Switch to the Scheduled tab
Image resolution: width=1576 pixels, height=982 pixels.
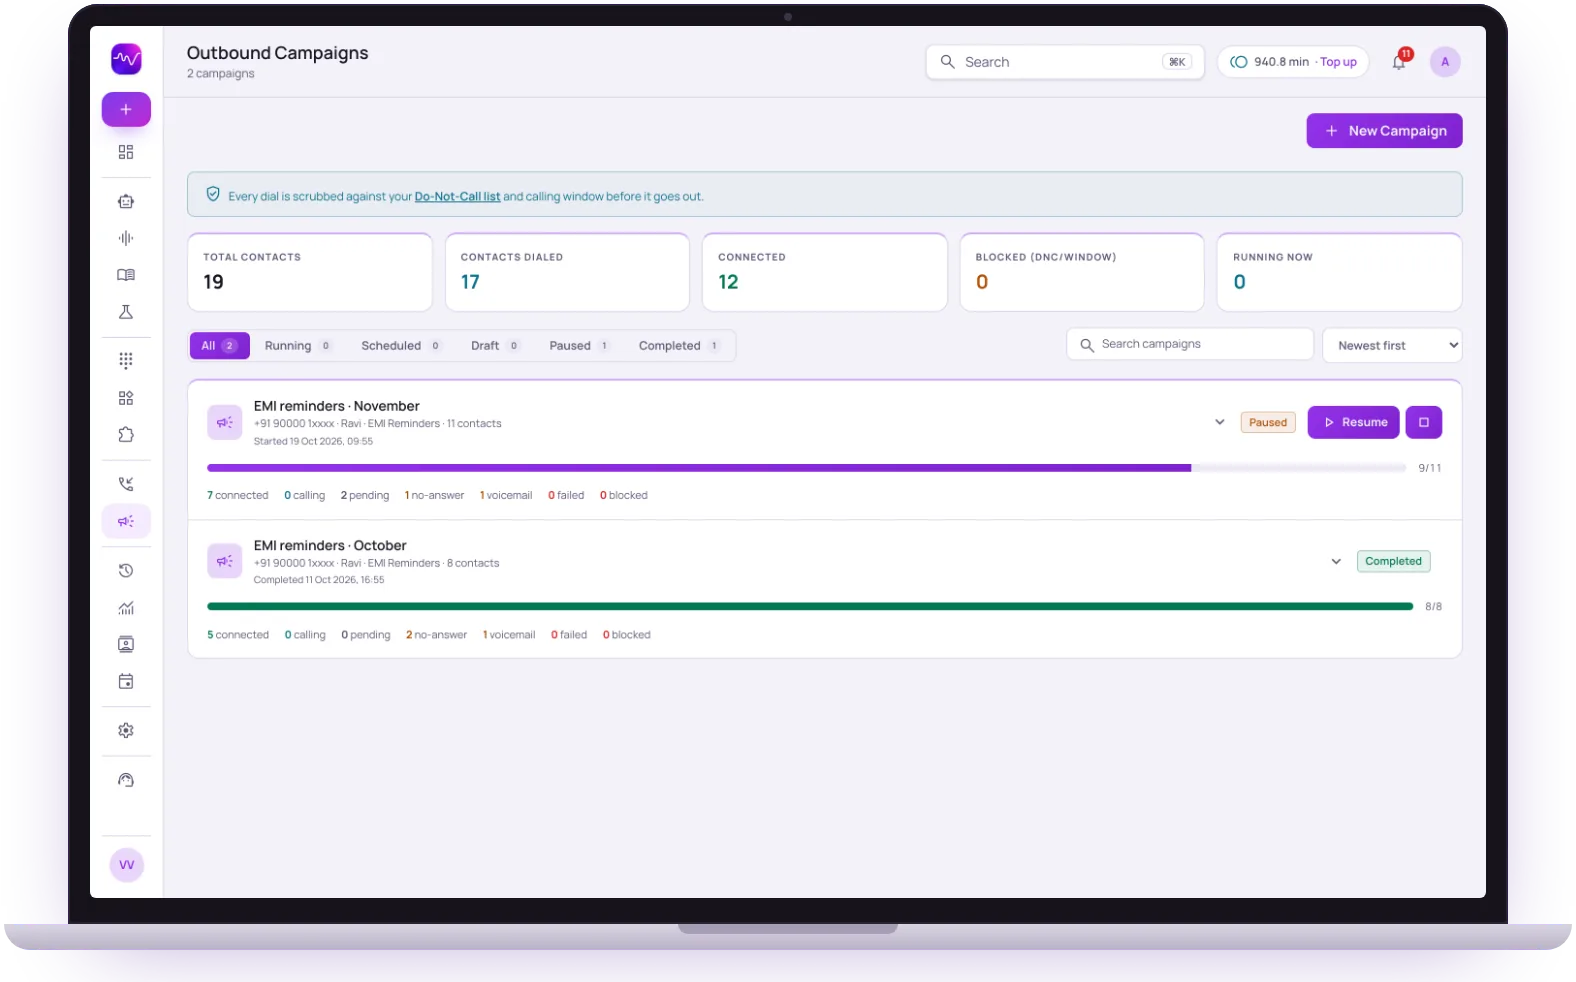401,346
